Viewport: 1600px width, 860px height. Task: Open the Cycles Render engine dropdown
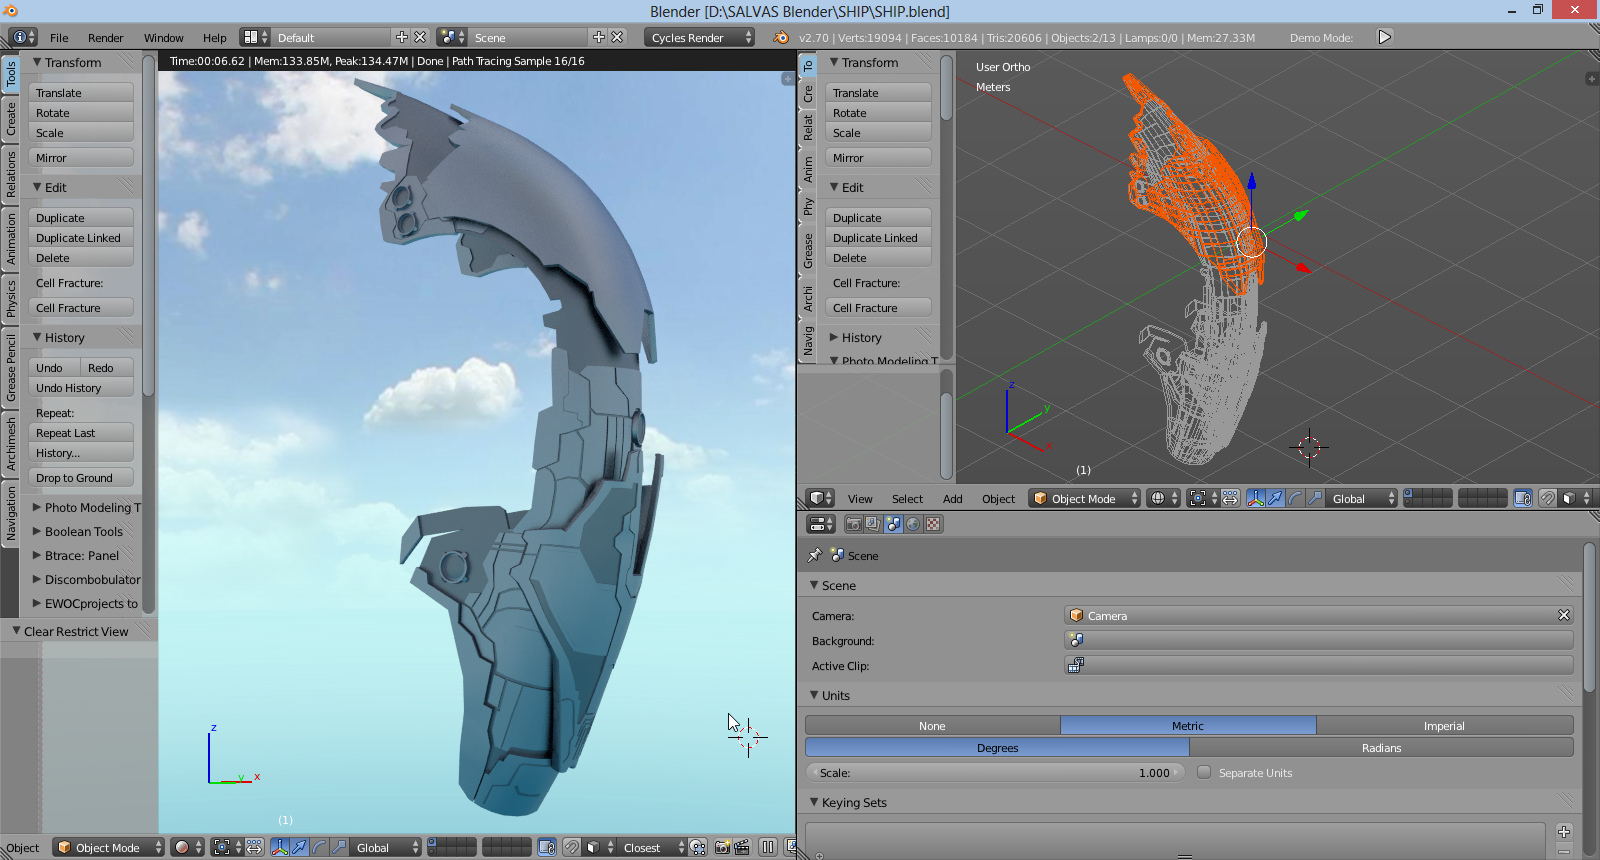pos(700,37)
